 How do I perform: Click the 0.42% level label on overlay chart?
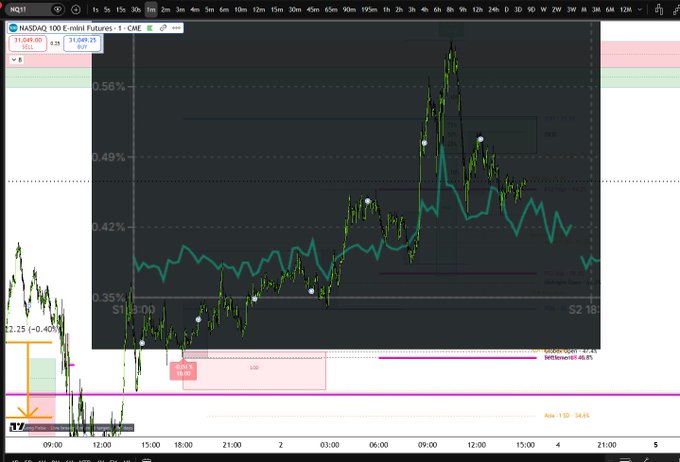tap(109, 227)
